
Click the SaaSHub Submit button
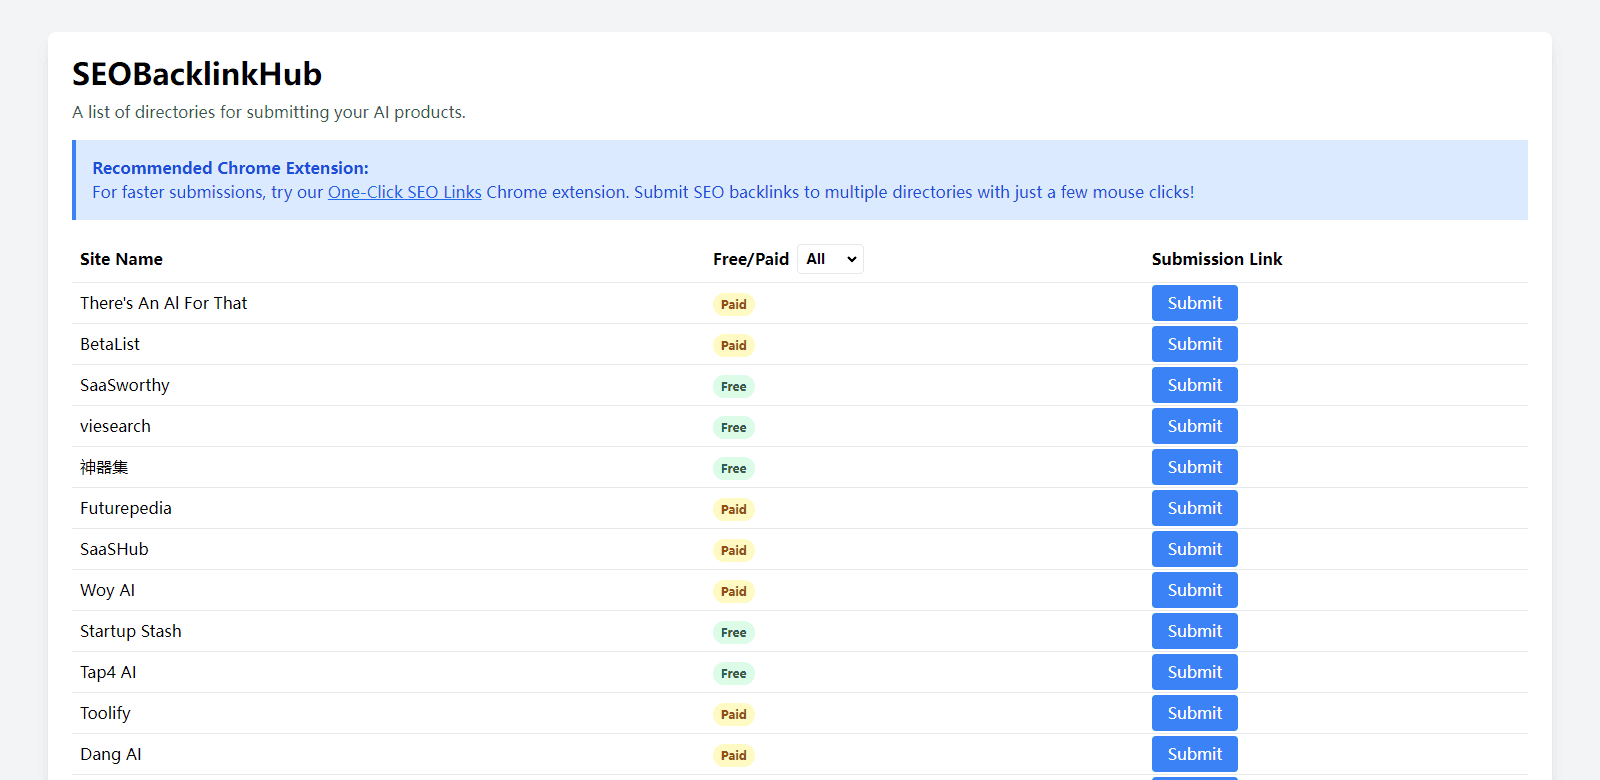[x=1195, y=549]
